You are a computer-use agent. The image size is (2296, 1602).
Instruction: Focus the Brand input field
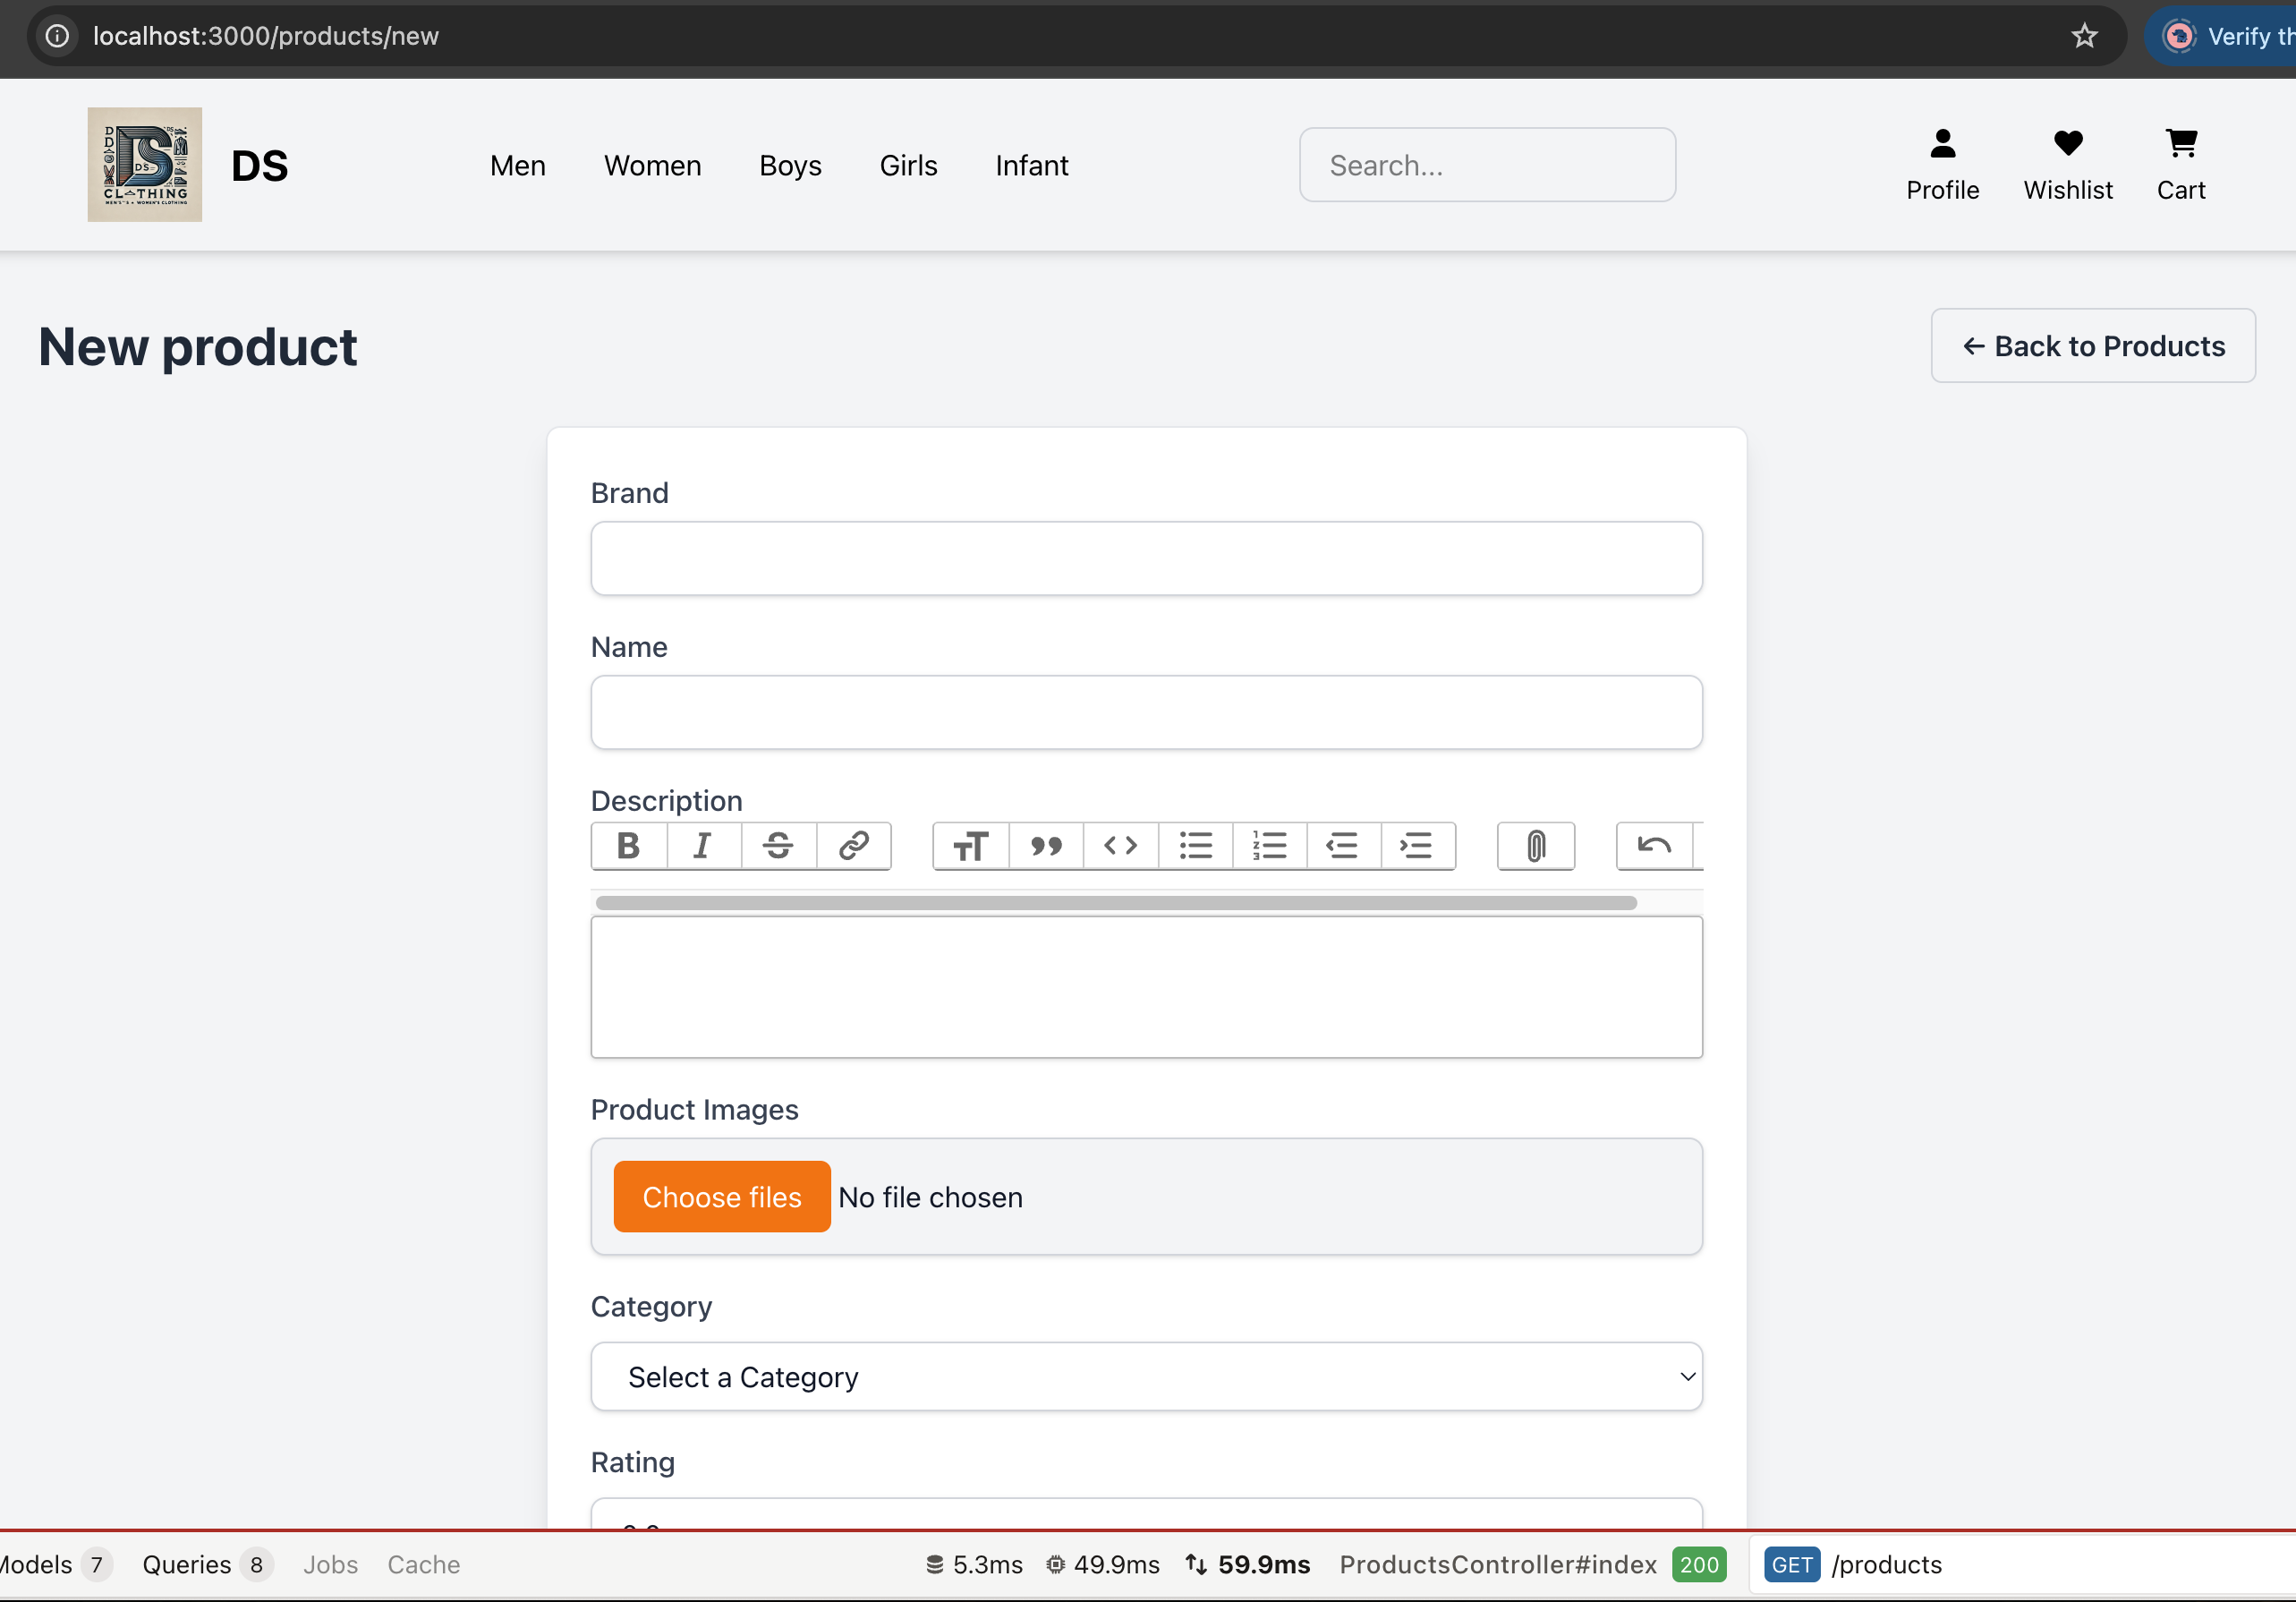click(1146, 558)
